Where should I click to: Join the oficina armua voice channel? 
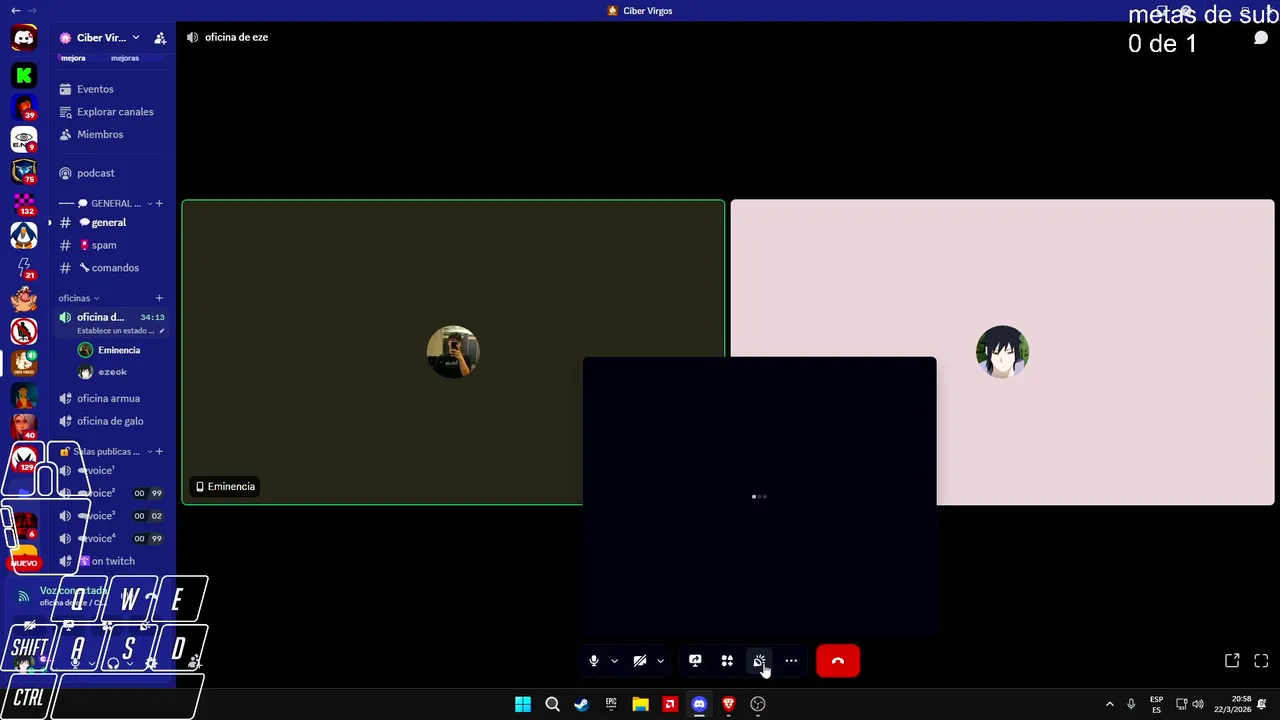click(110, 398)
